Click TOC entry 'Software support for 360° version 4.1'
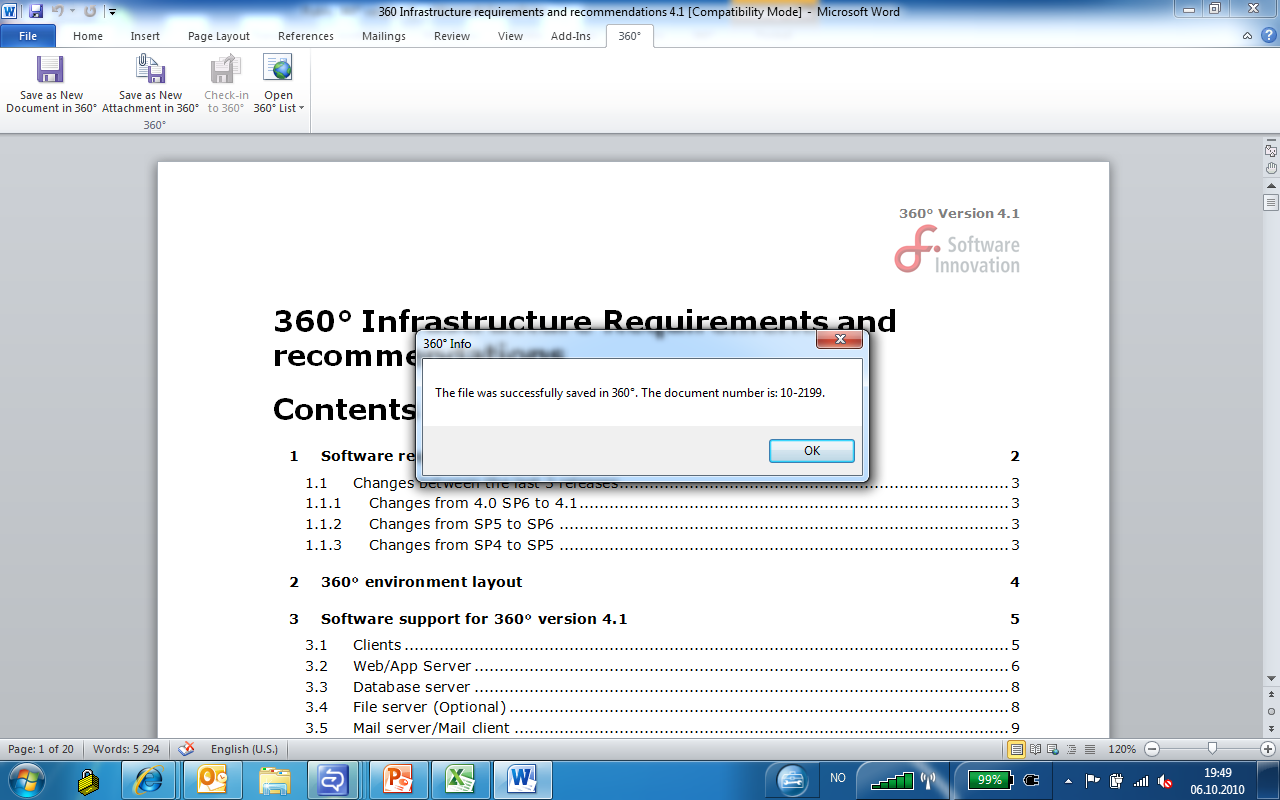This screenshot has height=800, width=1280. (474, 619)
